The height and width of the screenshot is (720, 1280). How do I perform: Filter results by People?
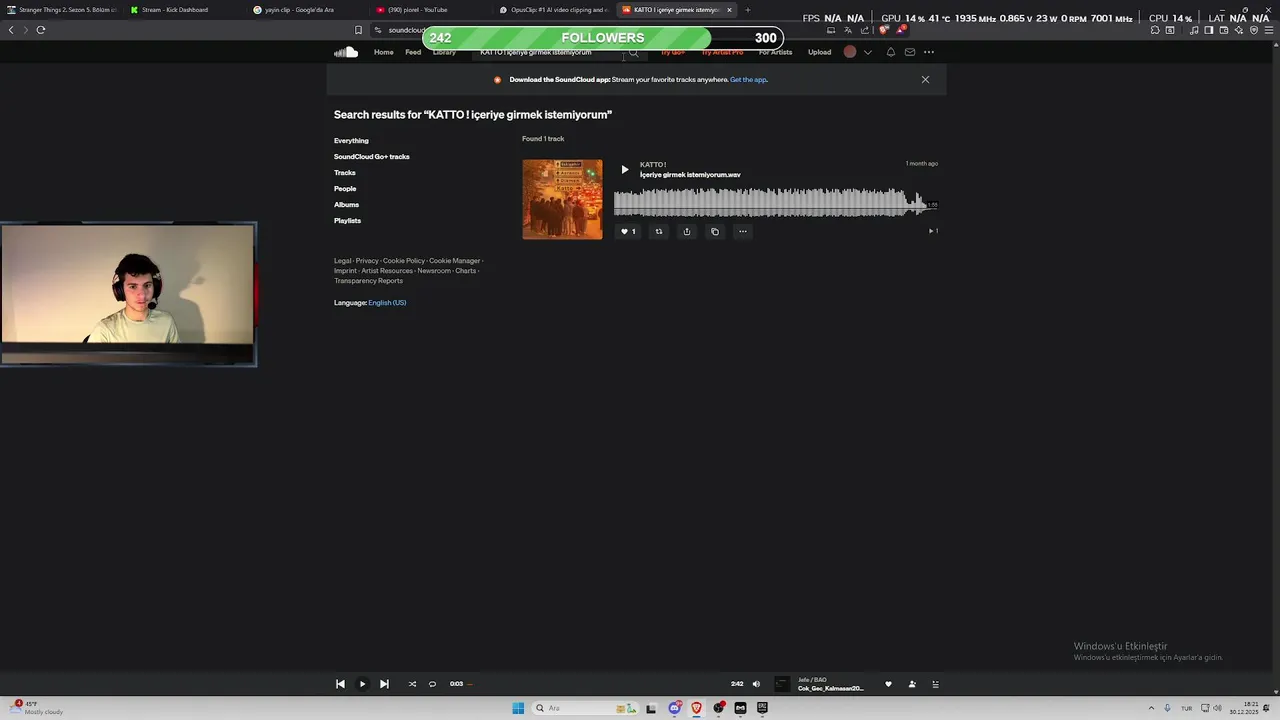tap(345, 189)
